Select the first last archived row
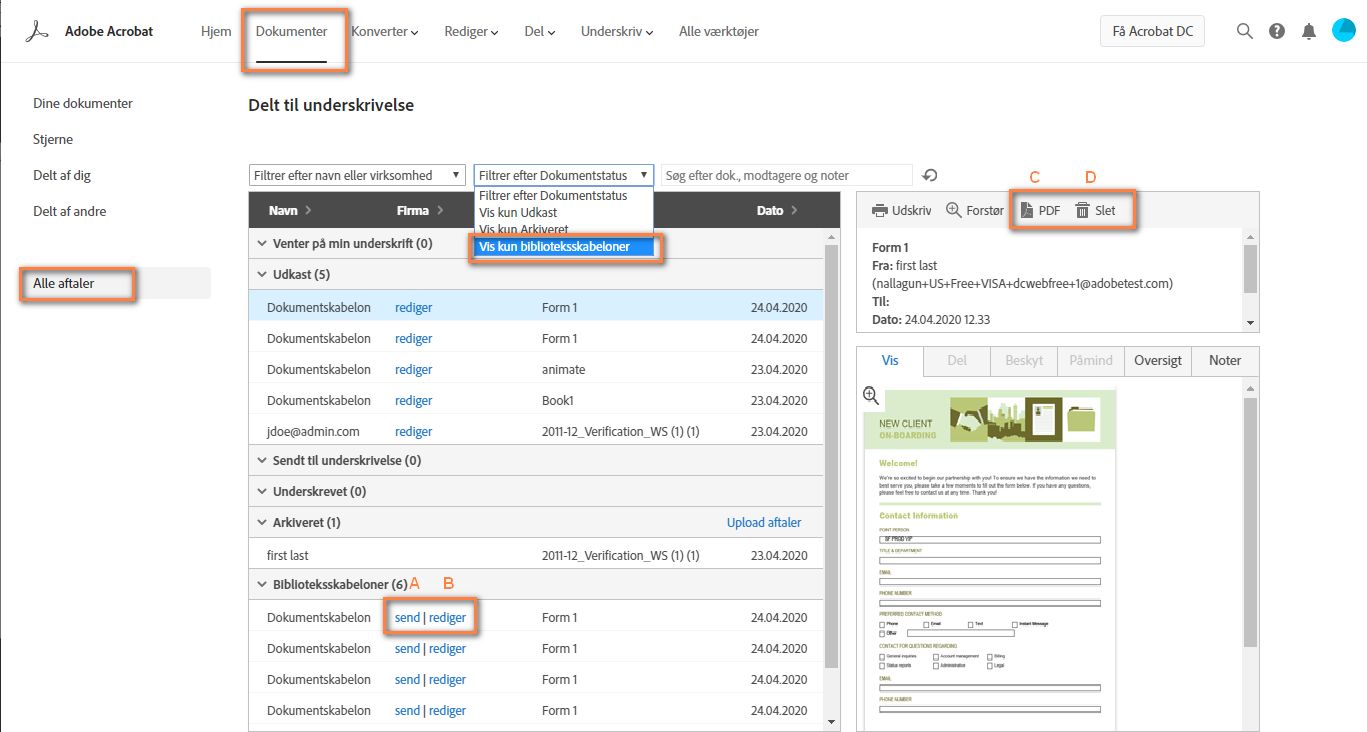 tap(536, 555)
